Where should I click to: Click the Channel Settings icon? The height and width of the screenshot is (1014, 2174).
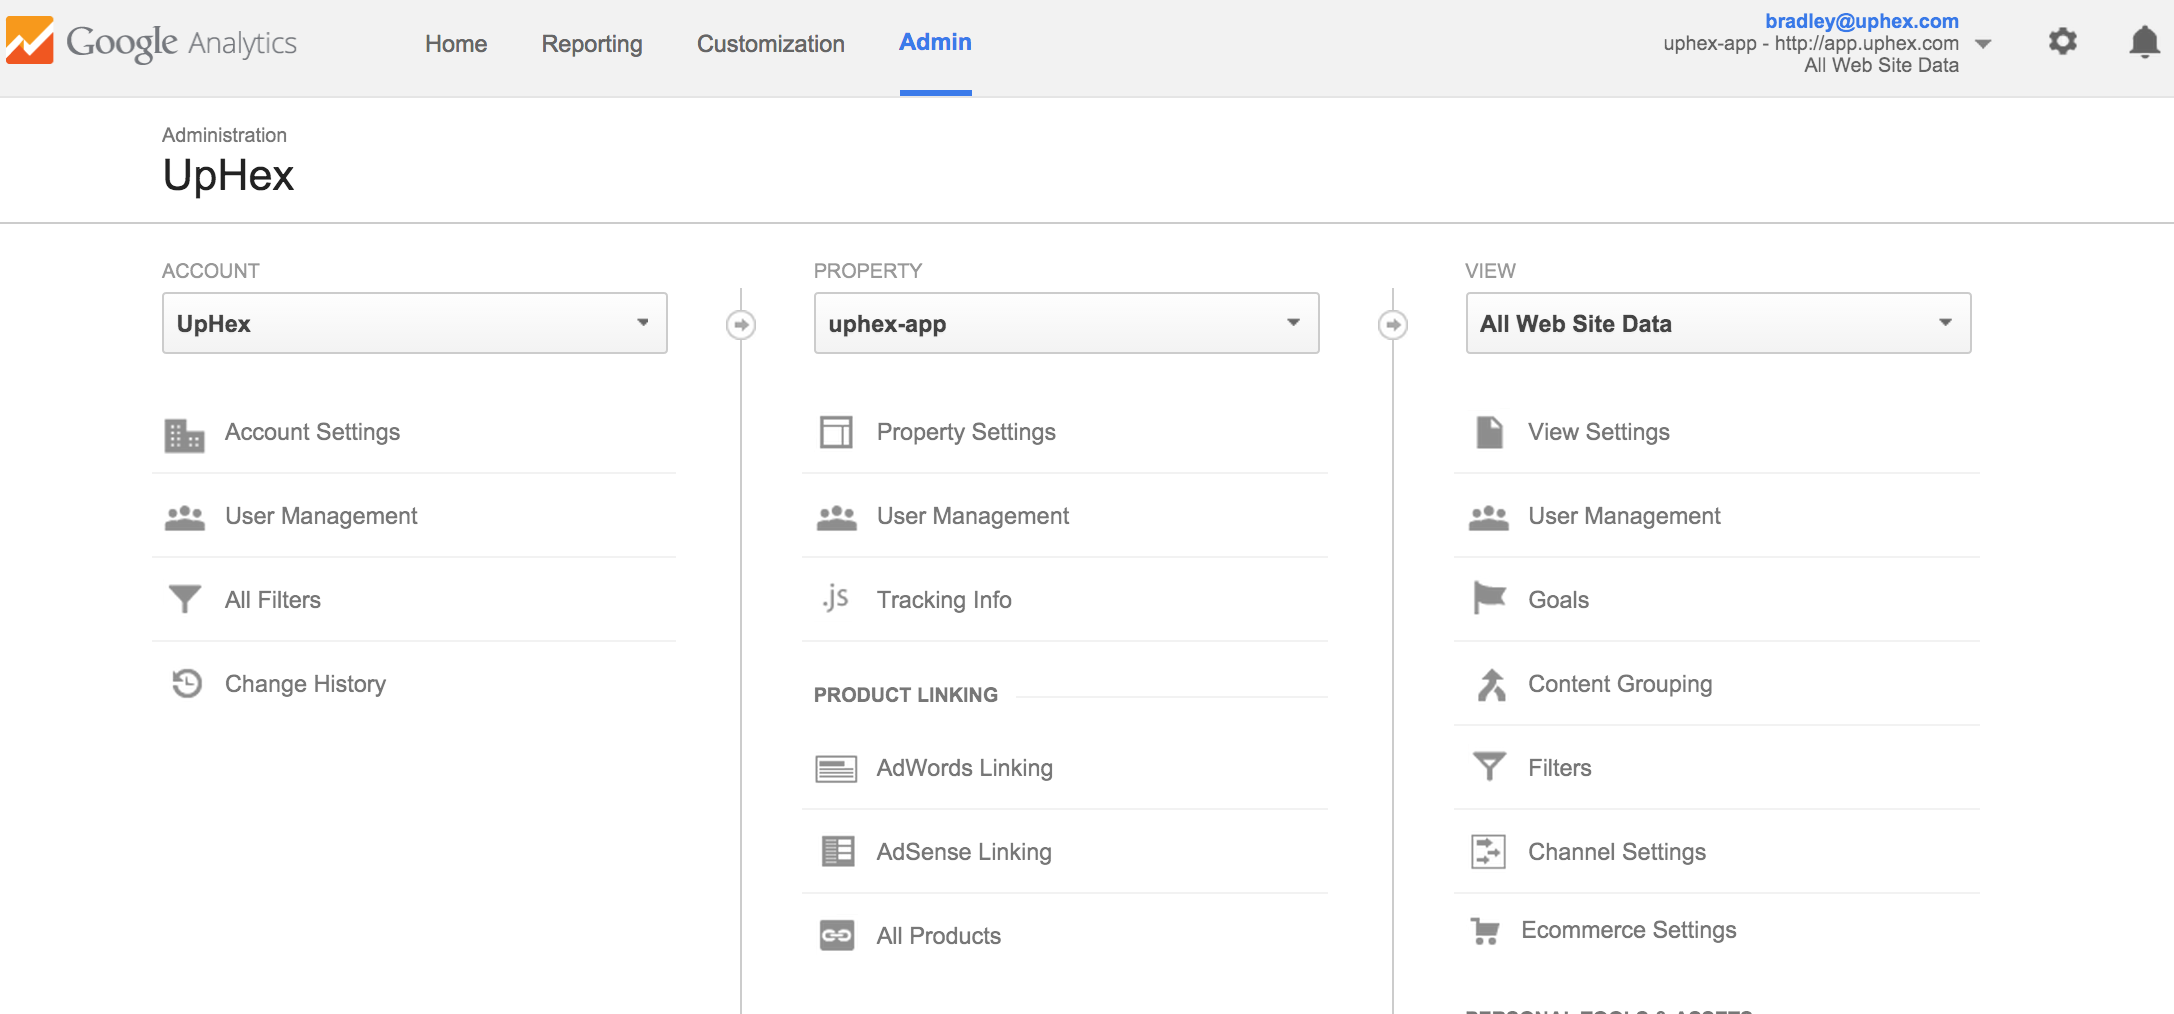[1488, 851]
